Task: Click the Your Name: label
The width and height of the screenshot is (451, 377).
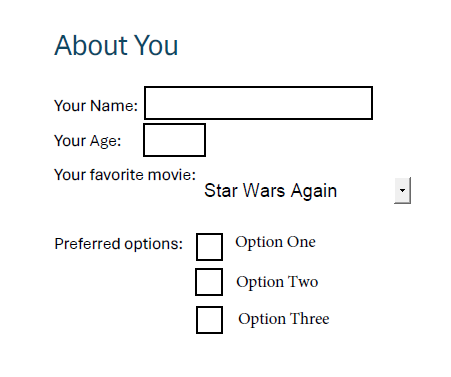Action: 96,106
